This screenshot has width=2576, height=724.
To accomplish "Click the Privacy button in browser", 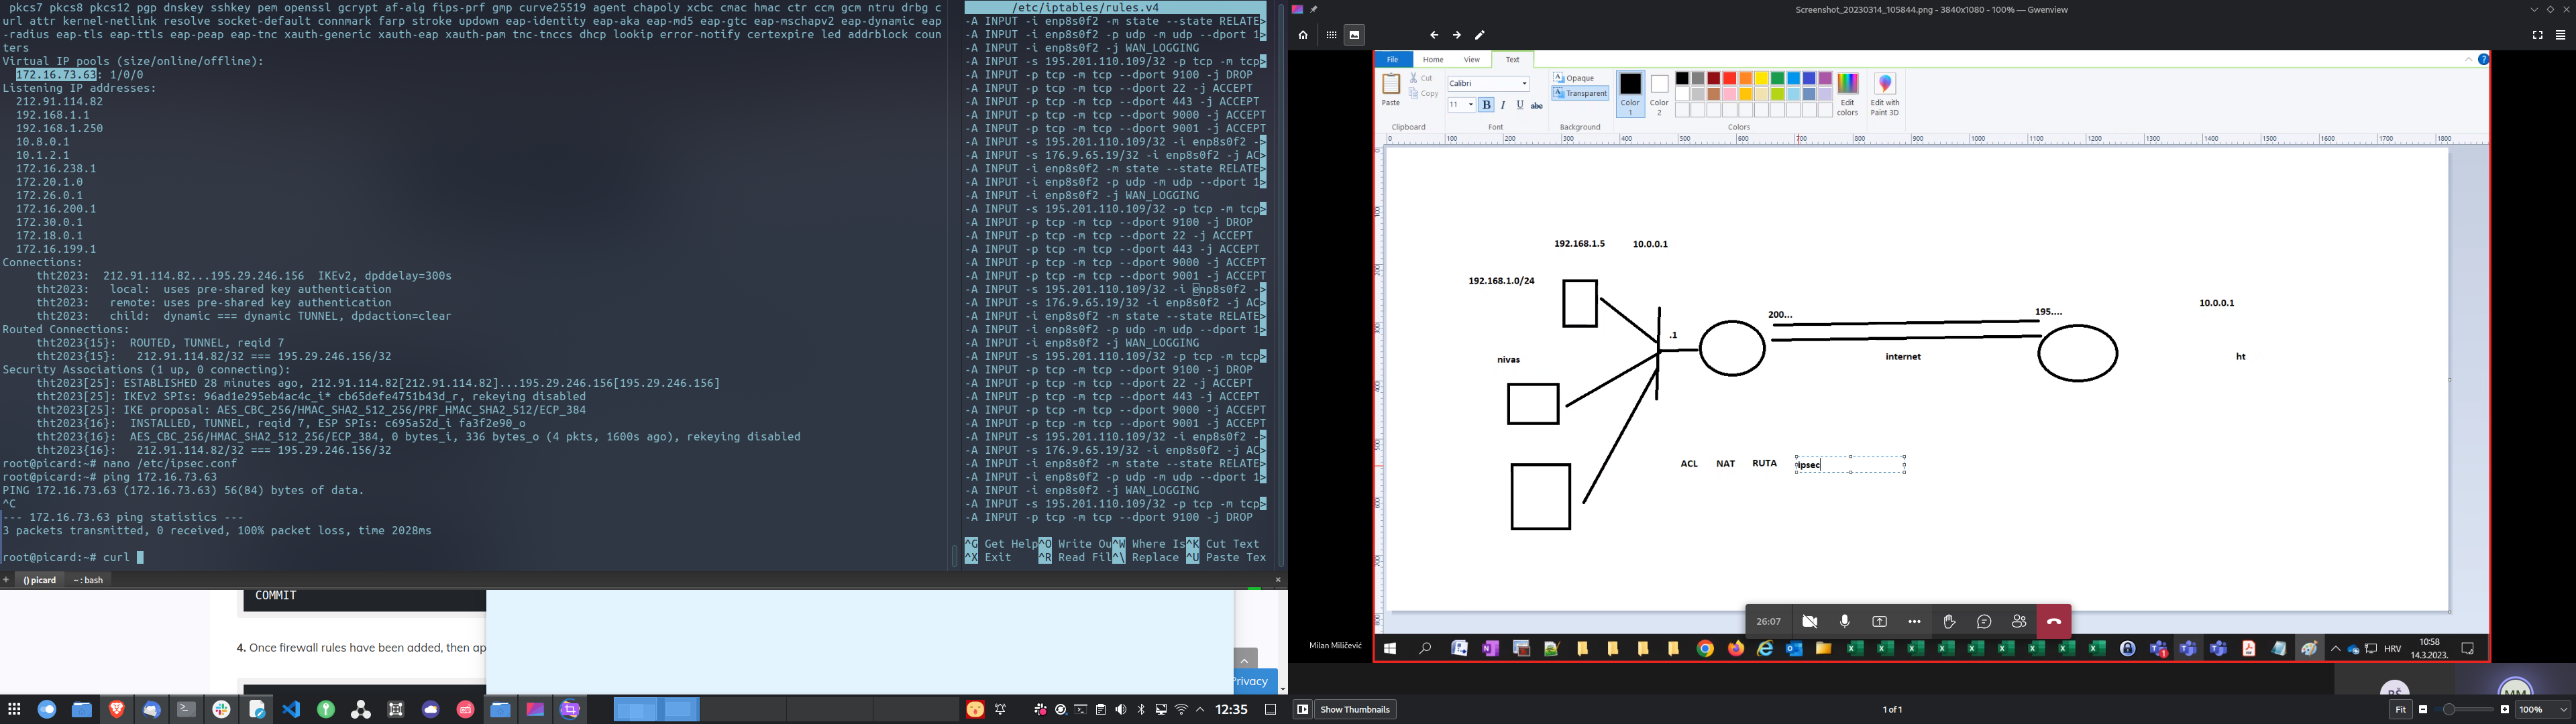I will tap(1251, 681).
